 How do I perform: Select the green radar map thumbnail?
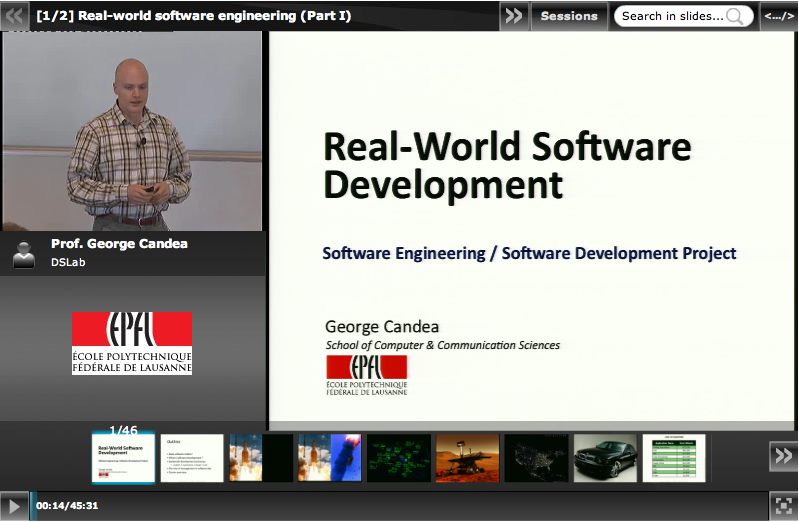[x=399, y=458]
